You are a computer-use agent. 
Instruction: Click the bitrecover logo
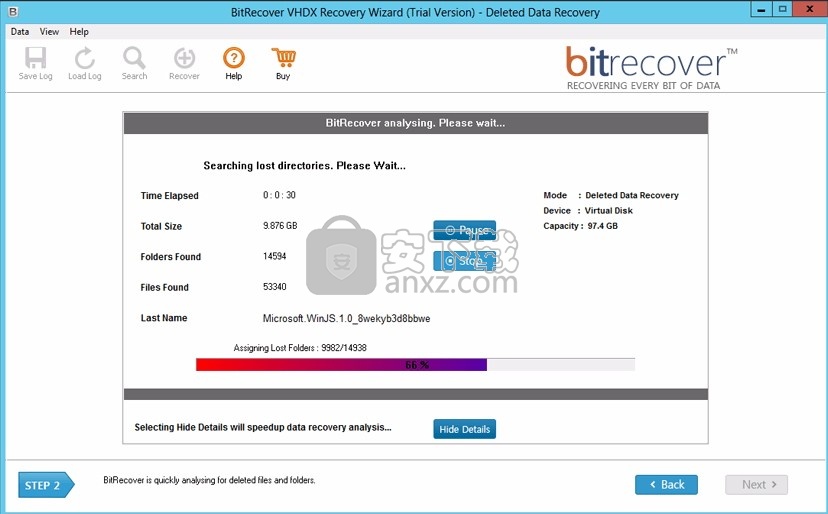click(651, 68)
